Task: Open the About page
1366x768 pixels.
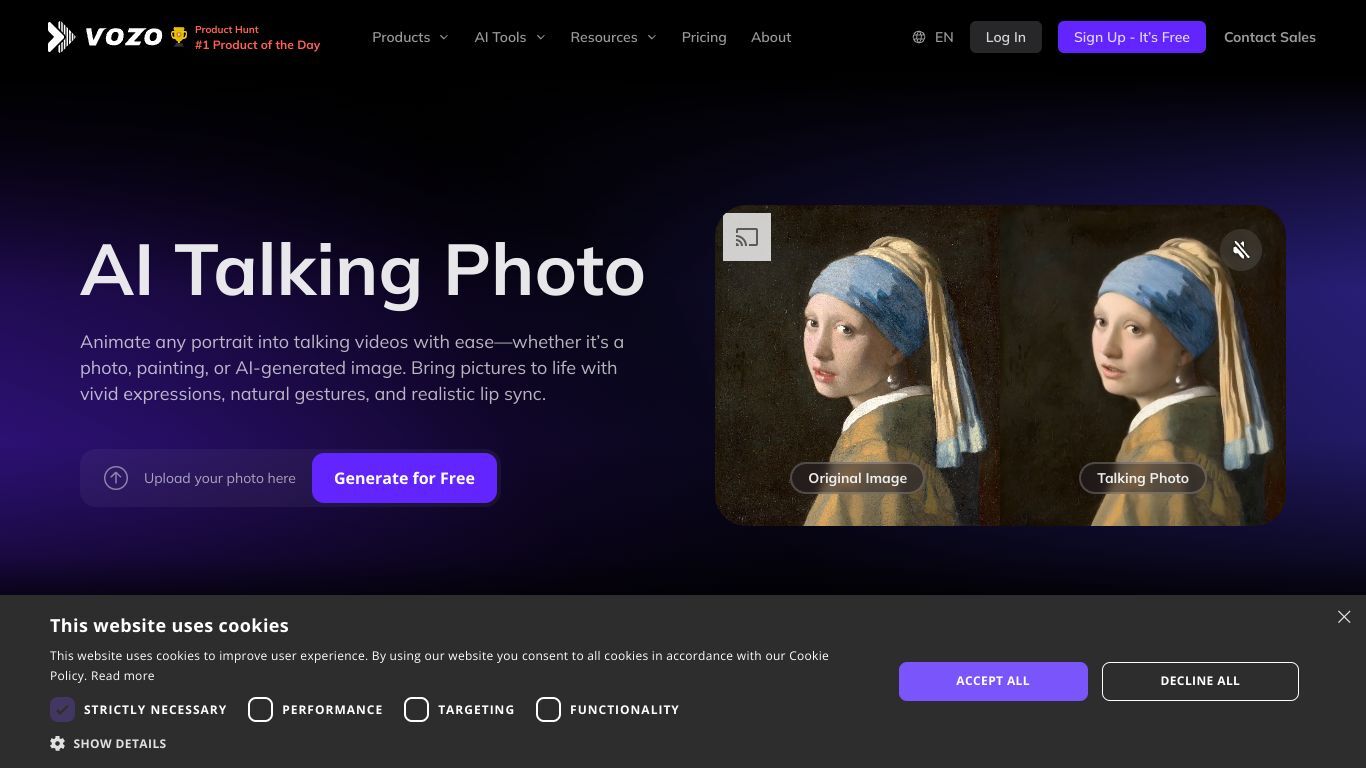Action: 771,37
